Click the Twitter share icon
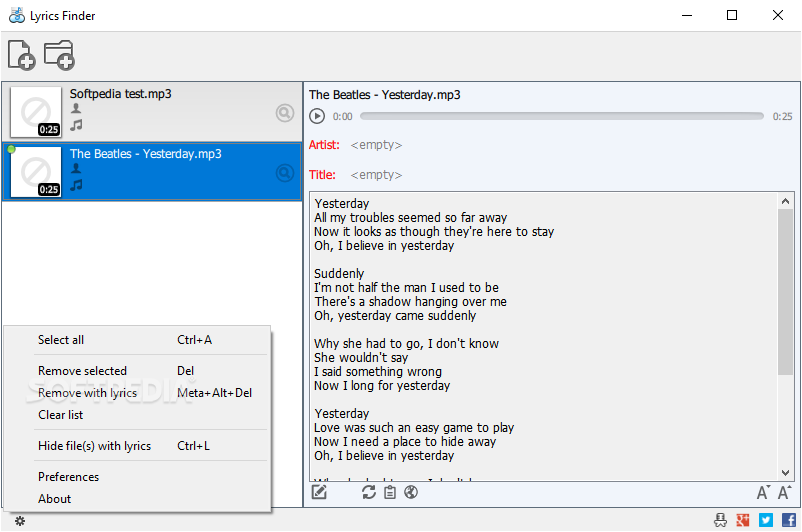This screenshot has width=802, height=532. [766, 520]
